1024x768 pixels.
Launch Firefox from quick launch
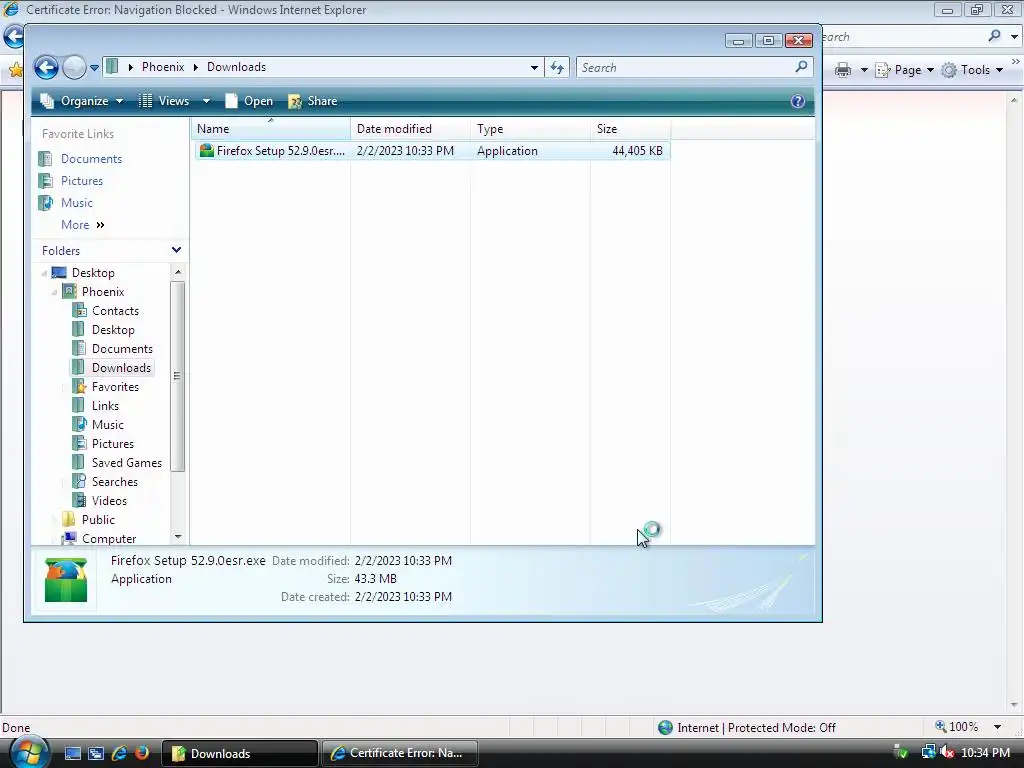coord(141,753)
